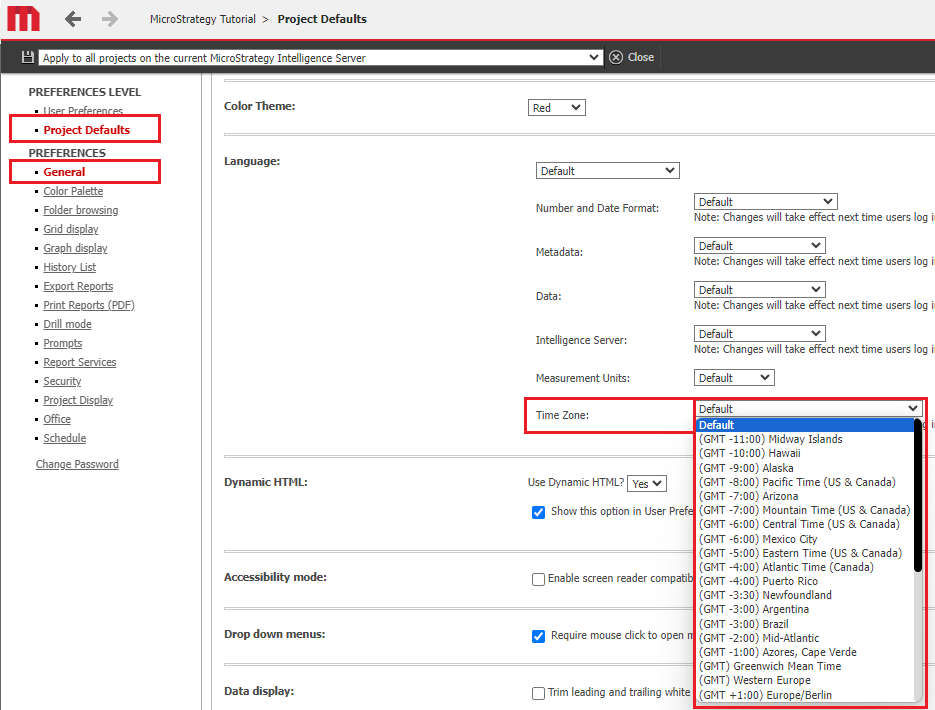The image size is (935, 710).
Task: Toggle Require mouse click to open menus
Action: pyautogui.click(x=538, y=636)
